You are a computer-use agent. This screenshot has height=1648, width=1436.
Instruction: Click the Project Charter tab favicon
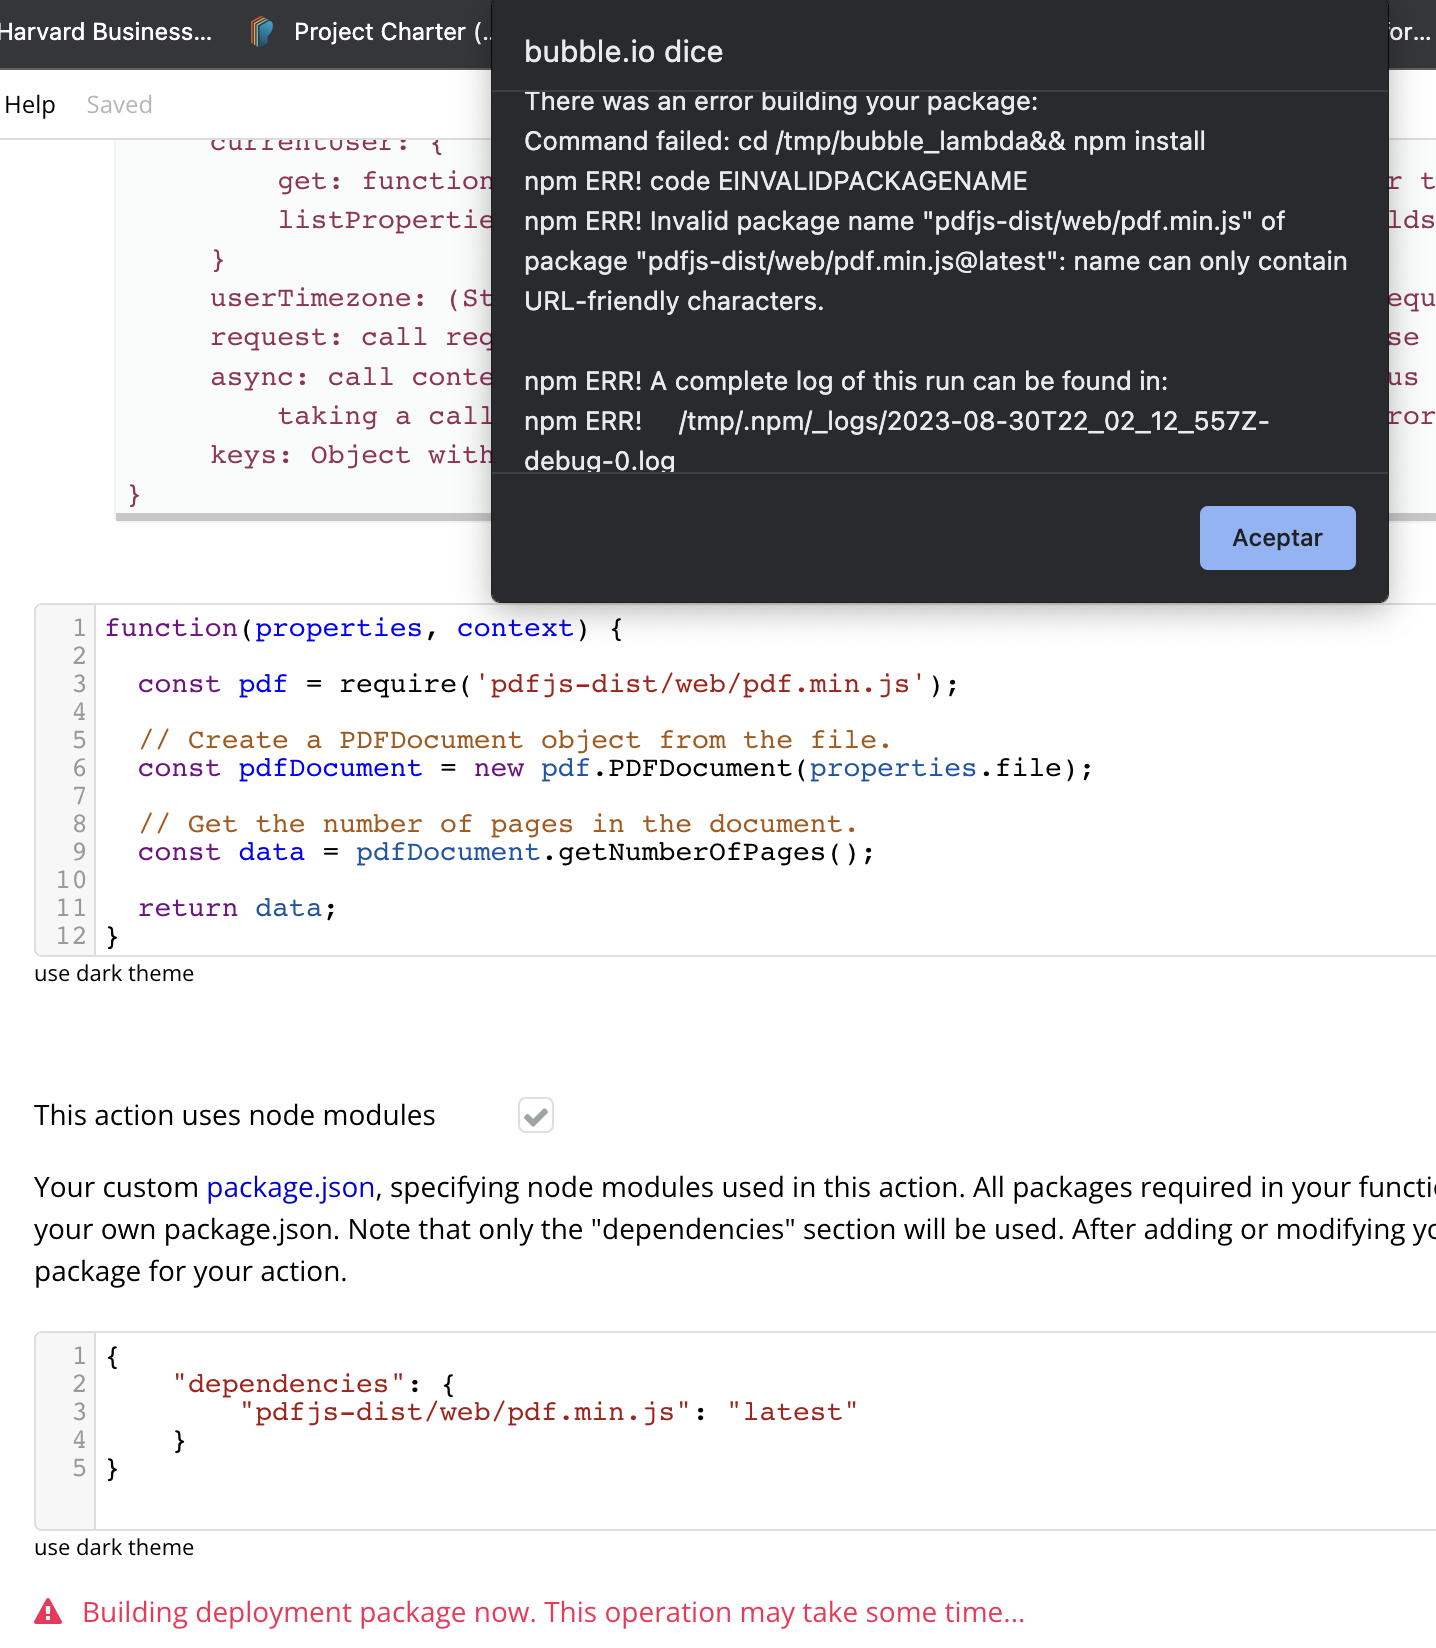click(x=262, y=32)
